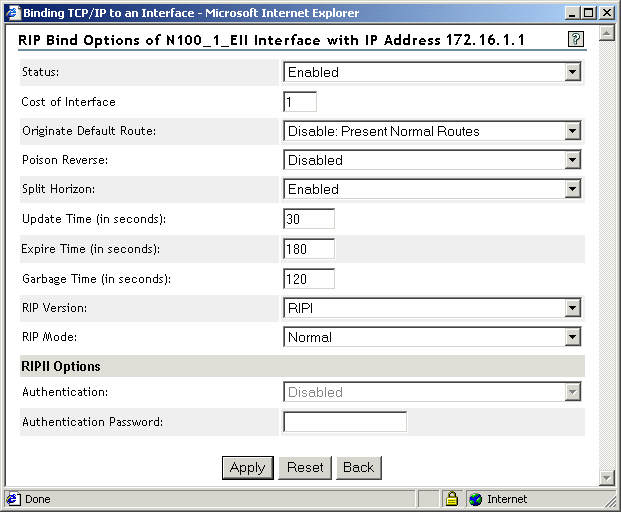Image resolution: width=621 pixels, height=512 pixels.
Task: Maximize the Internet Explorer window
Action: coord(589,13)
